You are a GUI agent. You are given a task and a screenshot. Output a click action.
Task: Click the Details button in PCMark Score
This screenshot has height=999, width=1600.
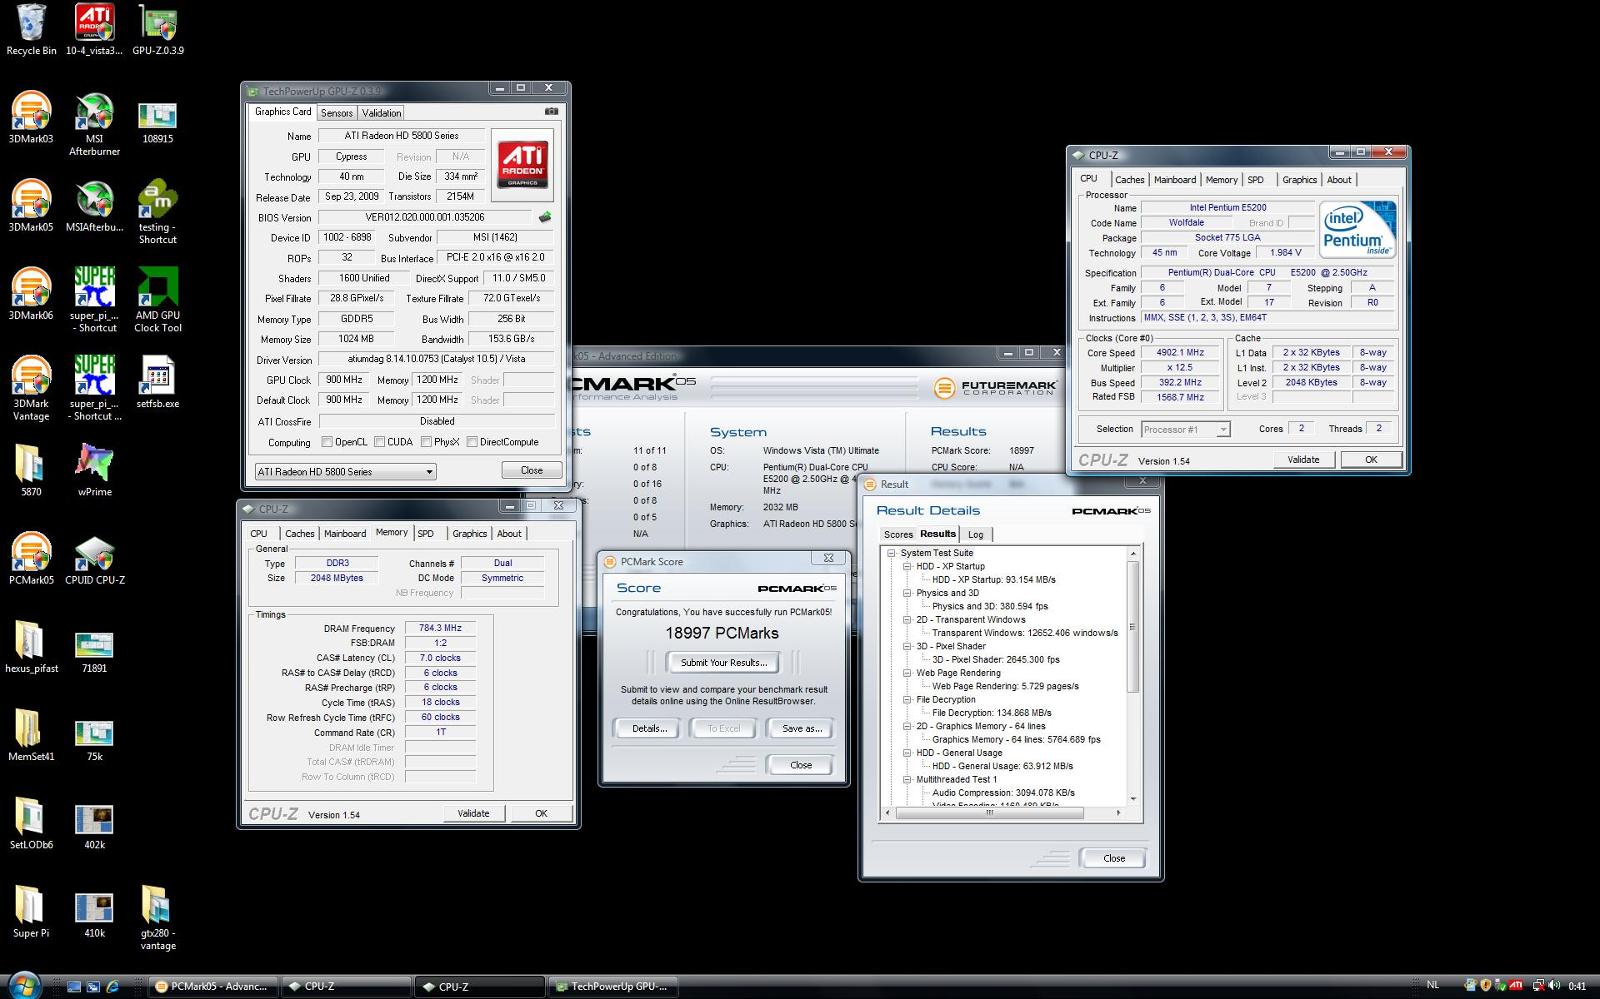[649, 729]
